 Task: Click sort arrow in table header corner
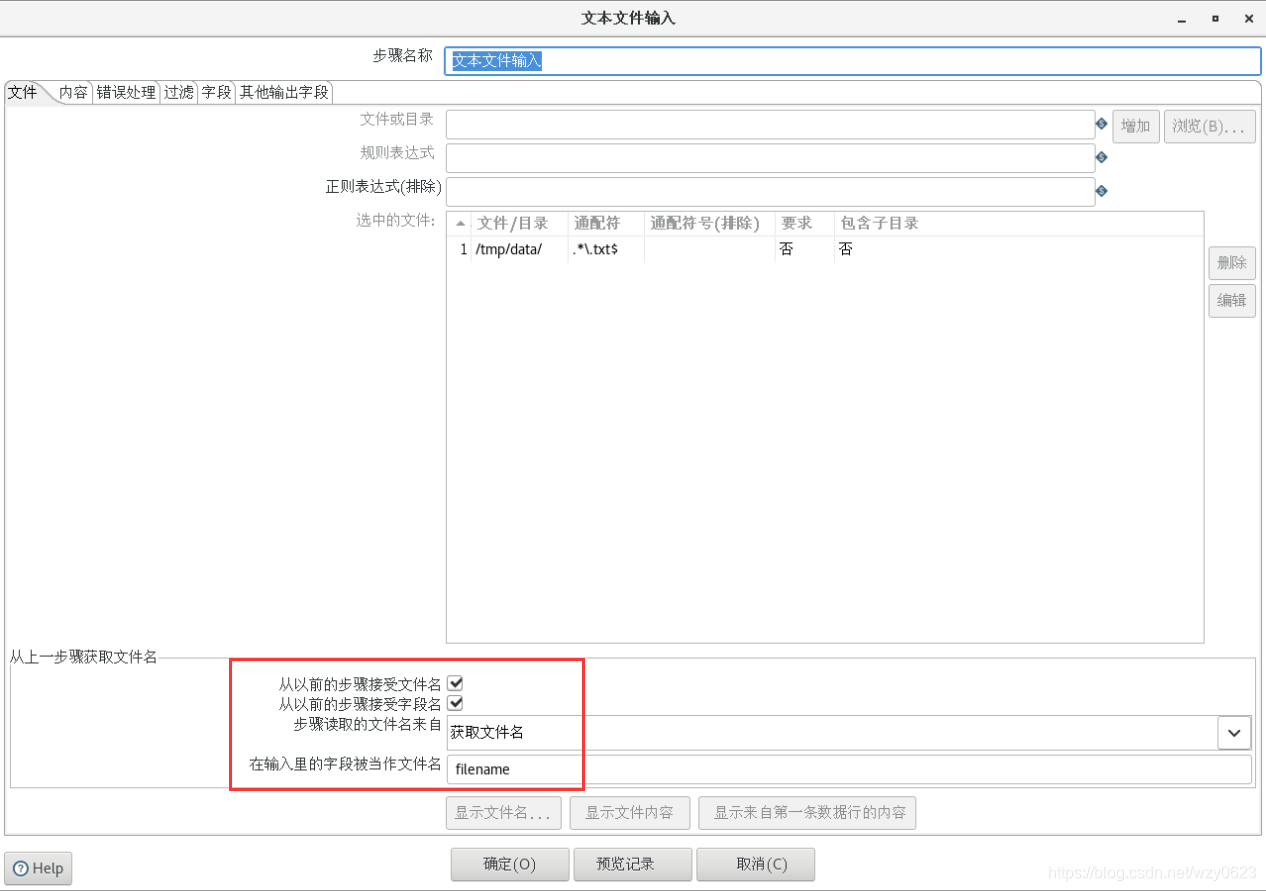pyautogui.click(x=459, y=224)
